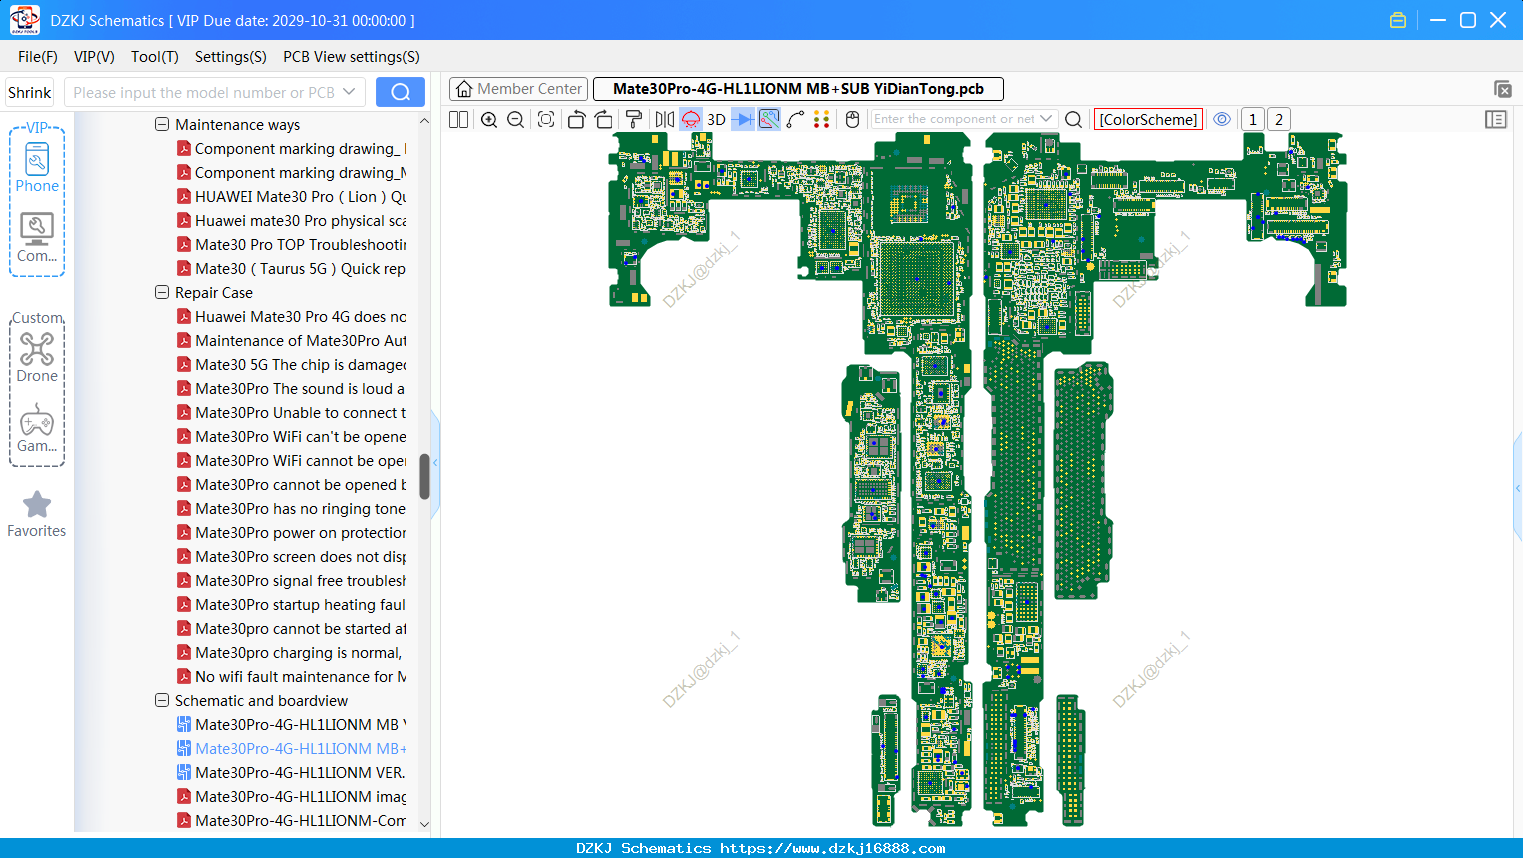Screen dimensions: 1523x858
Task: Toggle the red dome view icon
Action: tap(691, 119)
